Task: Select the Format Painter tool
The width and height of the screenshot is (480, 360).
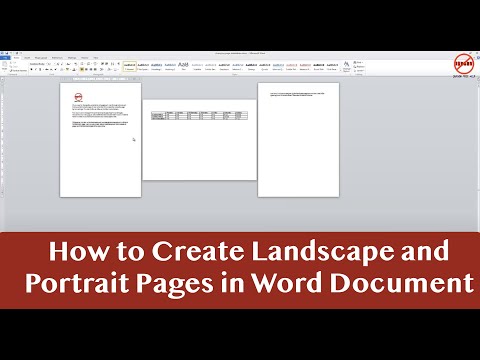Action: pyautogui.click(x=18, y=71)
